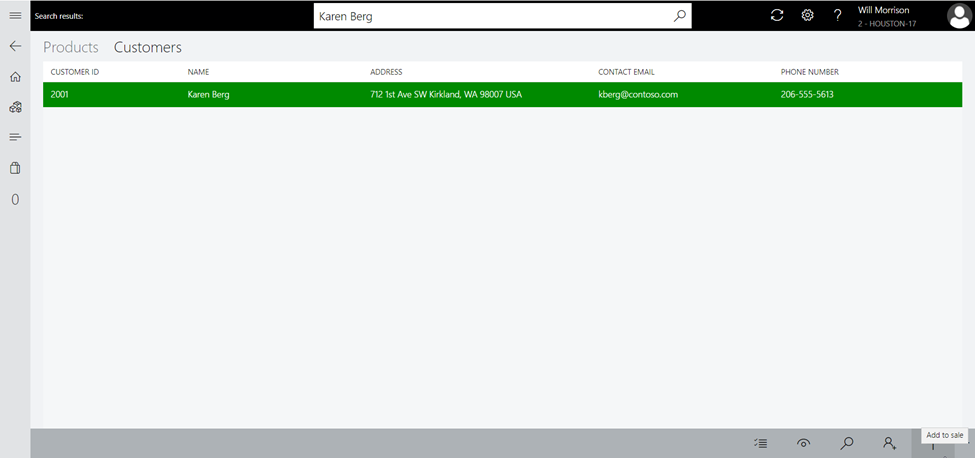Image resolution: width=975 pixels, height=458 pixels.
Task: Open Will Morrison user profile avatar
Action: pos(959,16)
